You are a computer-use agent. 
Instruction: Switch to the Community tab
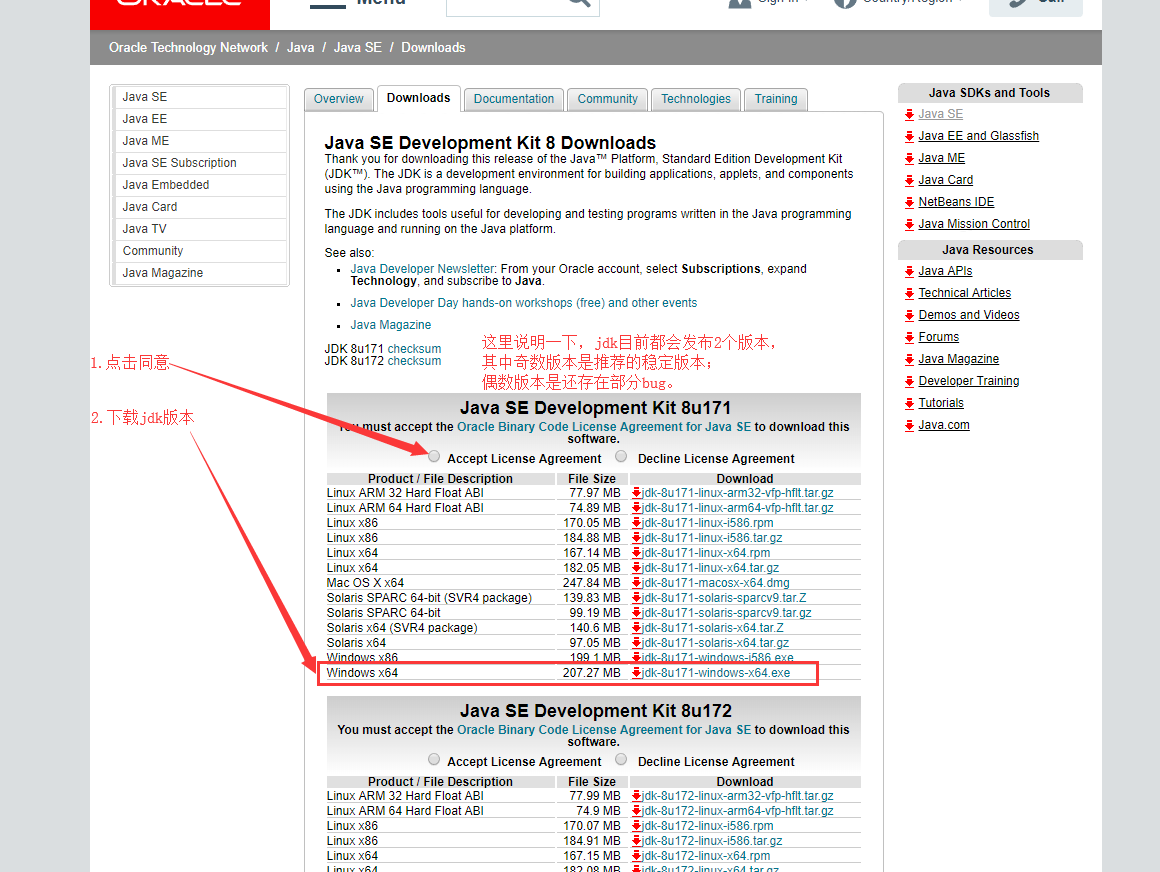click(x=607, y=99)
